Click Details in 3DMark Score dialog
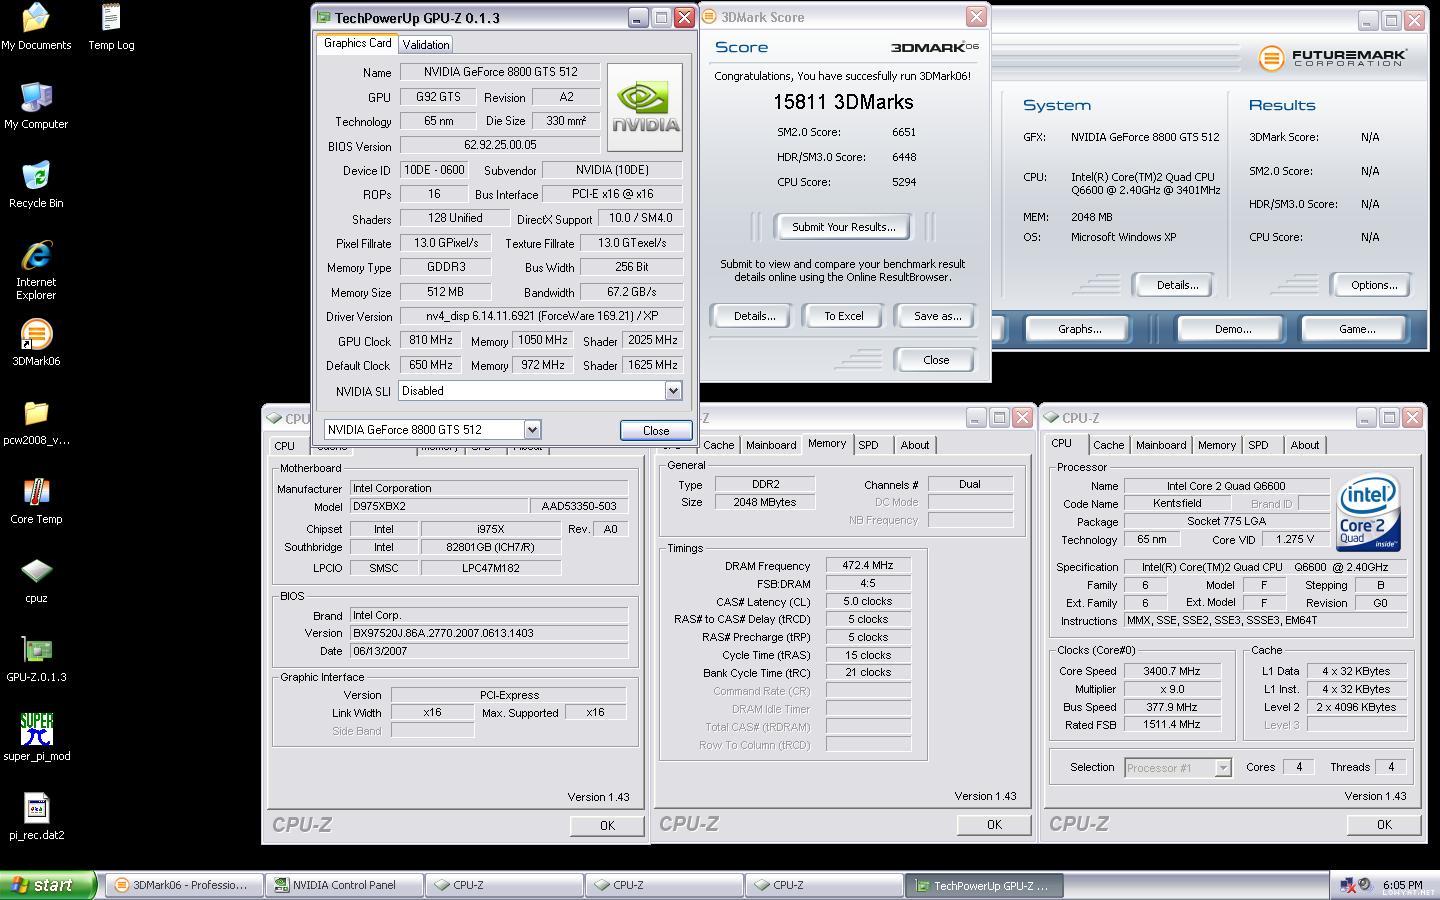The height and width of the screenshot is (900, 1440). point(754,316)
